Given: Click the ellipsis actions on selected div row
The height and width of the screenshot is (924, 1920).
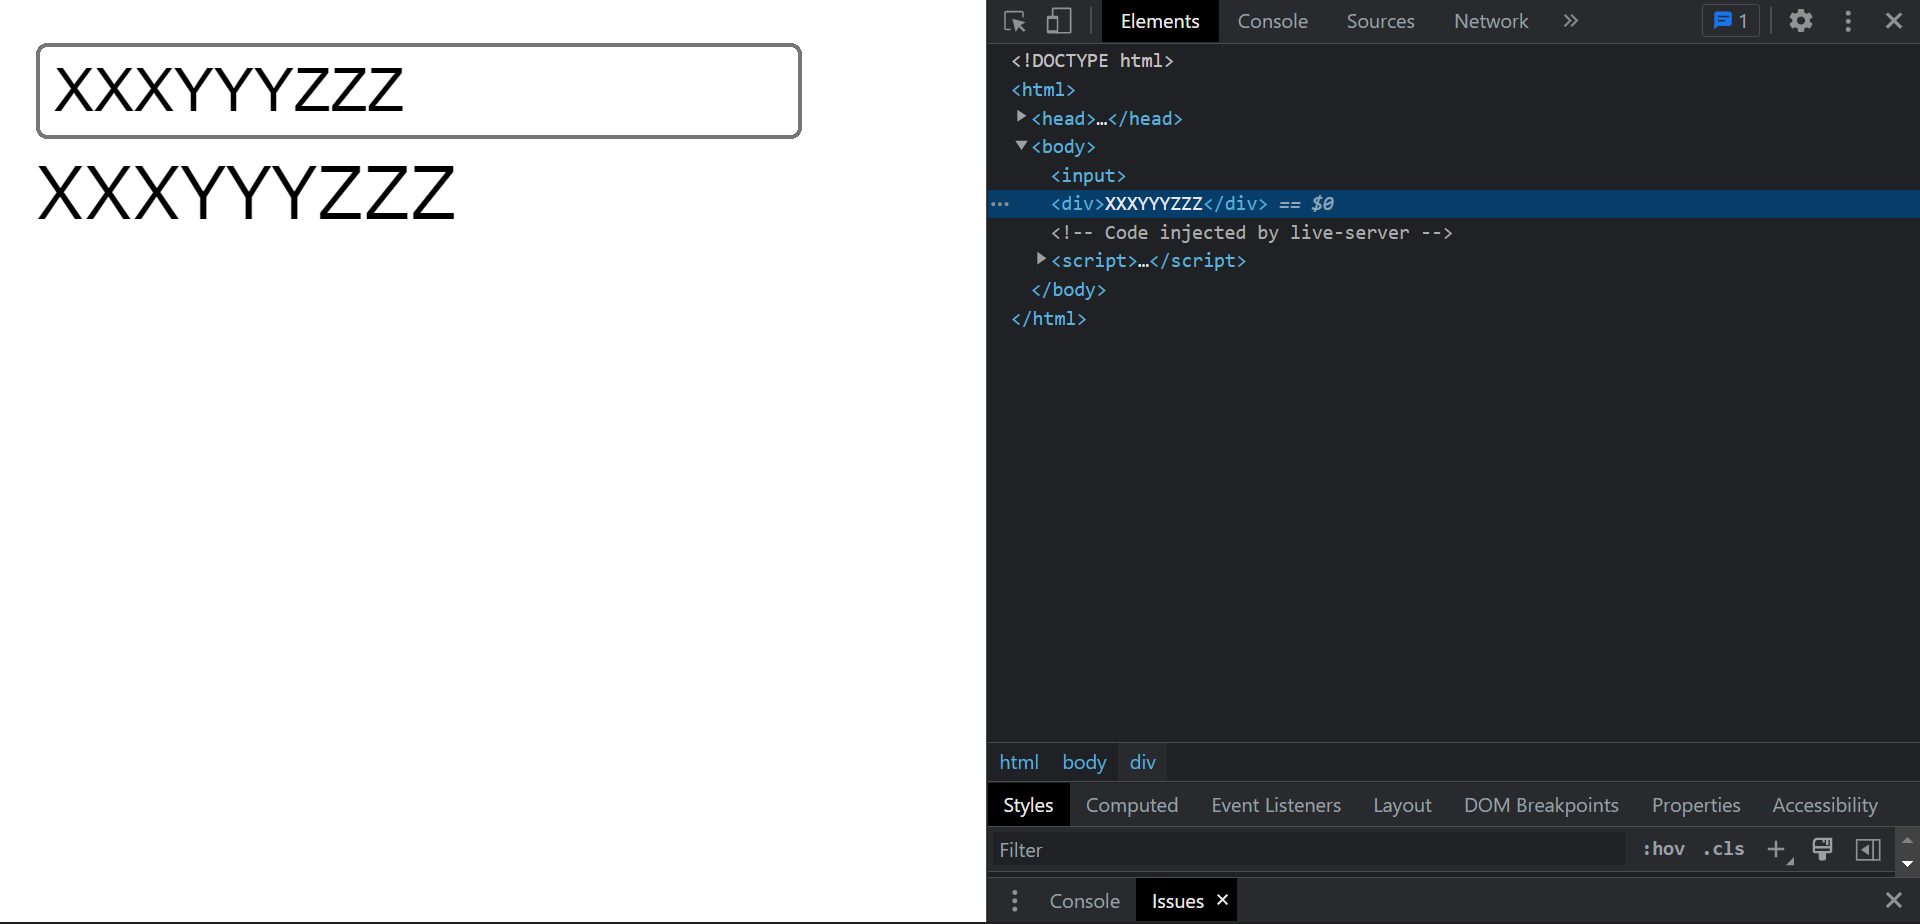Looking at the screenshot, I should click(x=1000, y=204).
